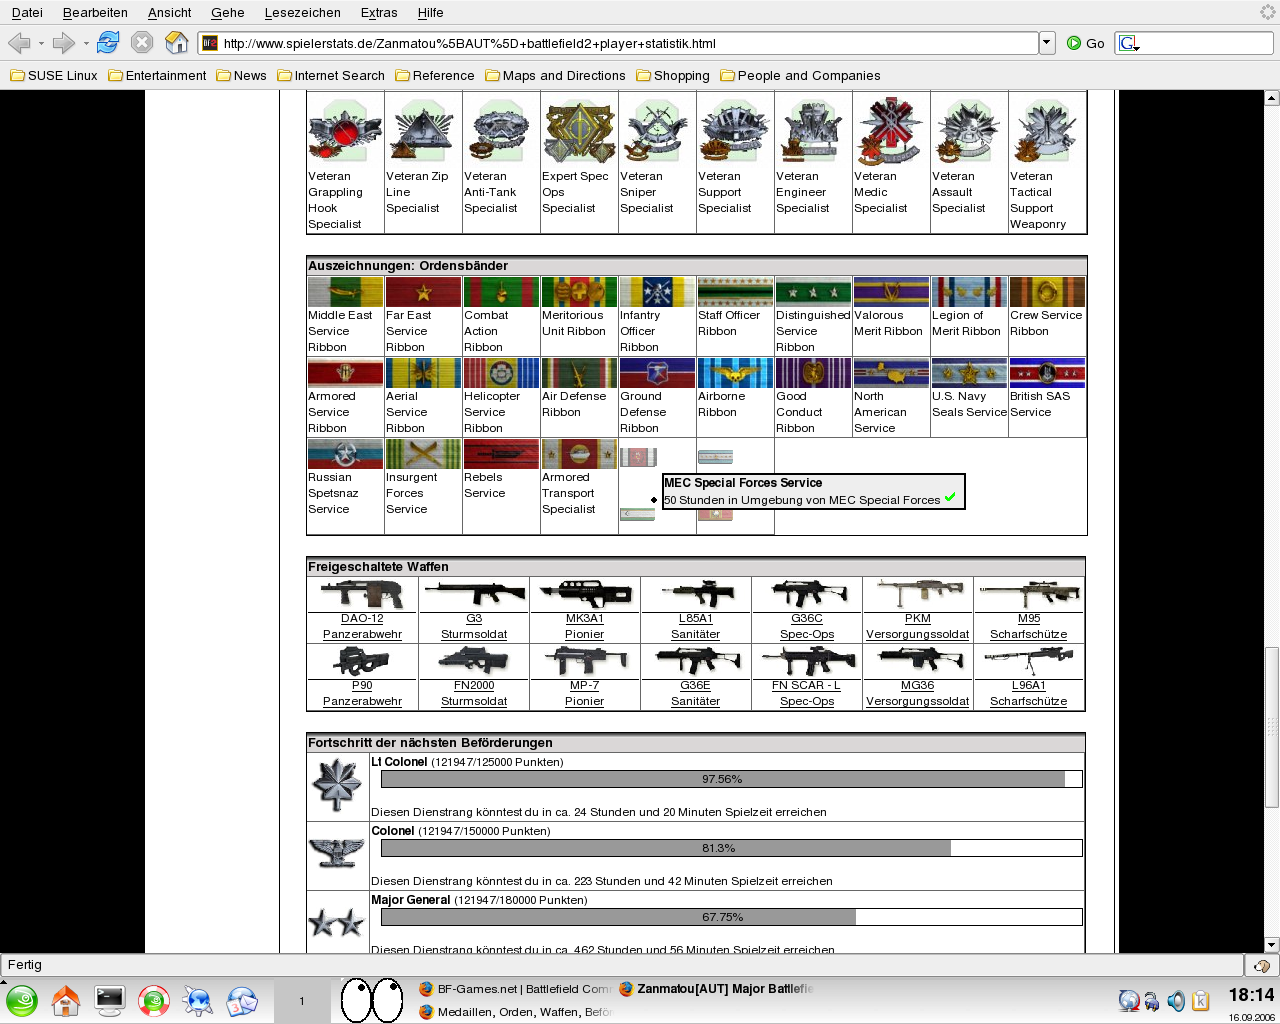Screen dimensions: 1280x1024
Task: Click the 18:14 panel clock
Action: pos(1251,995)
